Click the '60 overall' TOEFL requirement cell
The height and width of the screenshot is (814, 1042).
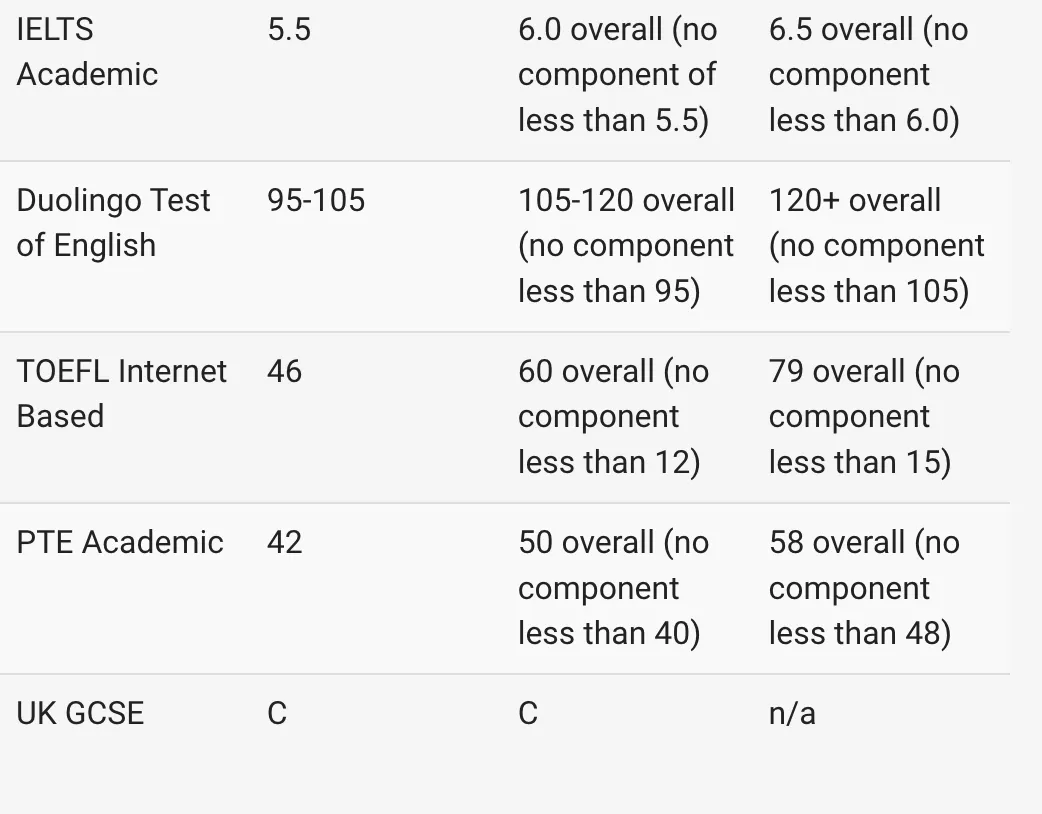pos(613,416)
